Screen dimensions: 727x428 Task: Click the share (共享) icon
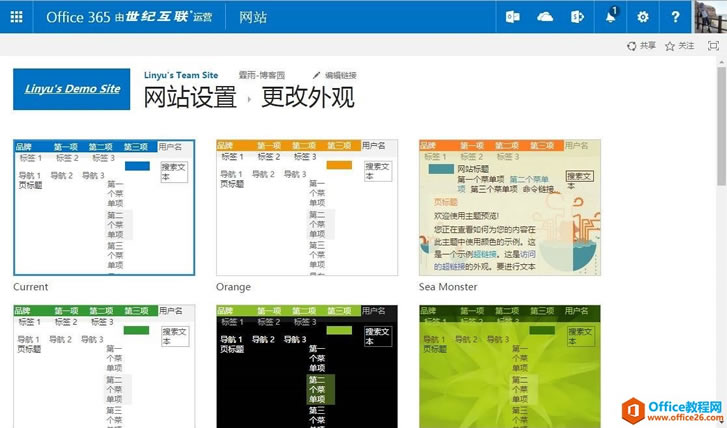click(x=631, y=46)
